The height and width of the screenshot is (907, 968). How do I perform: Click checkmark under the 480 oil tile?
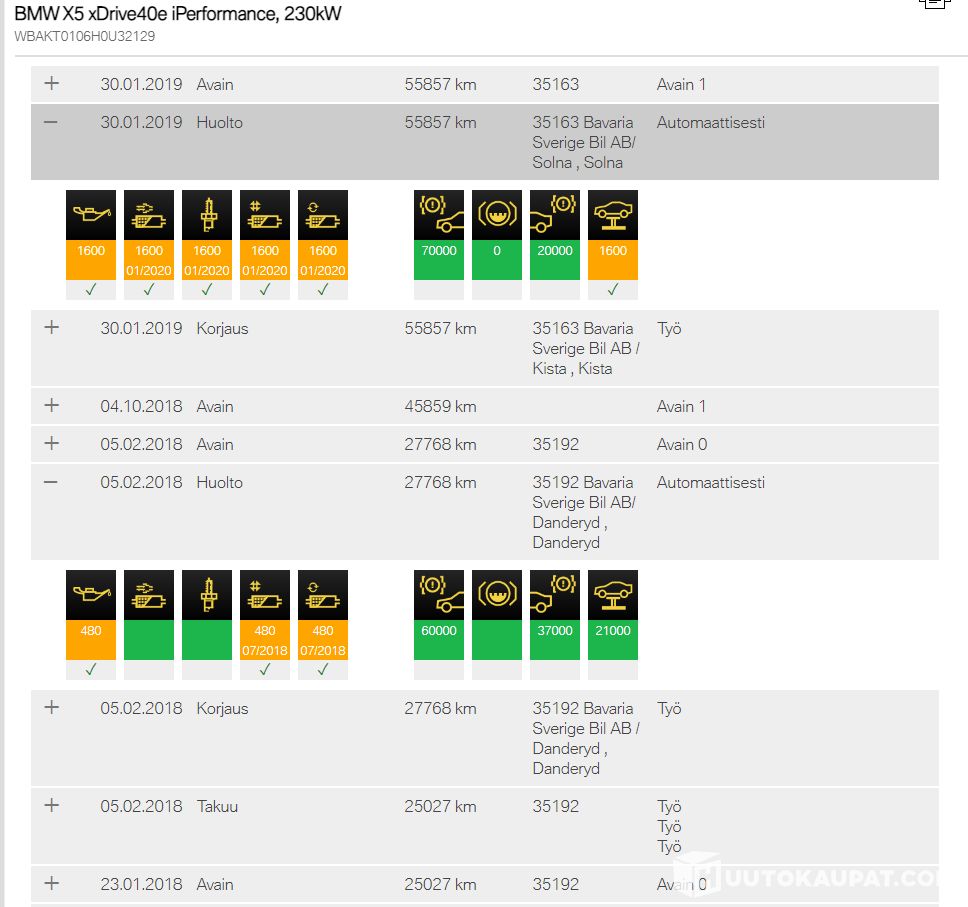91,669
